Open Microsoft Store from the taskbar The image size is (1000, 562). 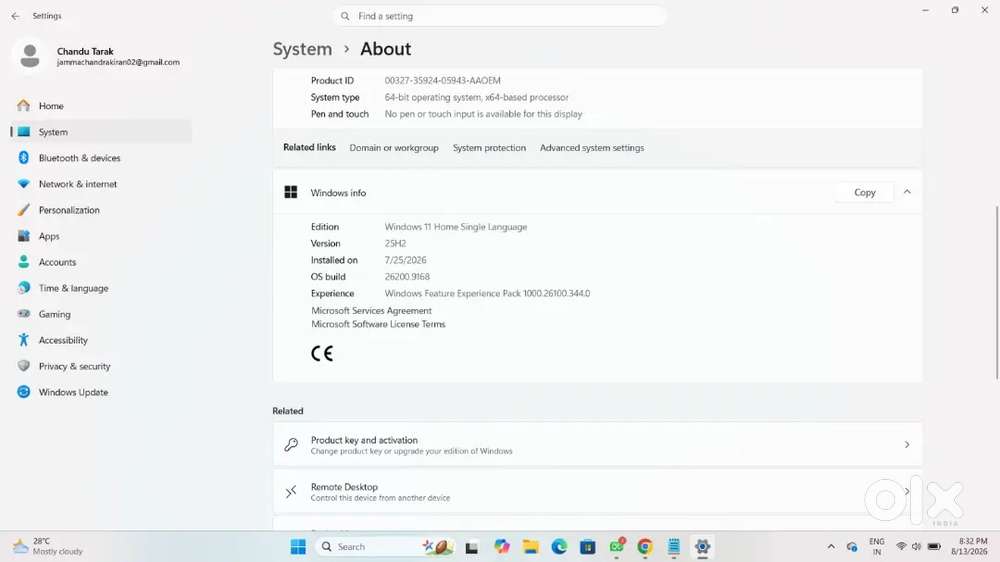(588, 547)
